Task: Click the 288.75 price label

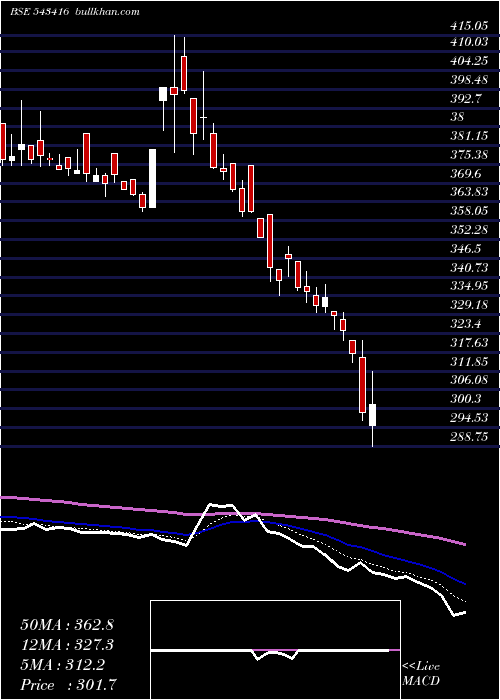Action: click(469, 437)
